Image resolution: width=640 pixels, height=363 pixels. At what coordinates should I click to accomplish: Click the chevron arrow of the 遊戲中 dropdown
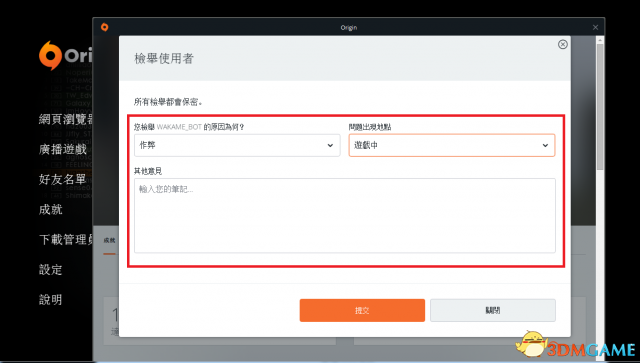pyautogui.click(x=545, y=145)
